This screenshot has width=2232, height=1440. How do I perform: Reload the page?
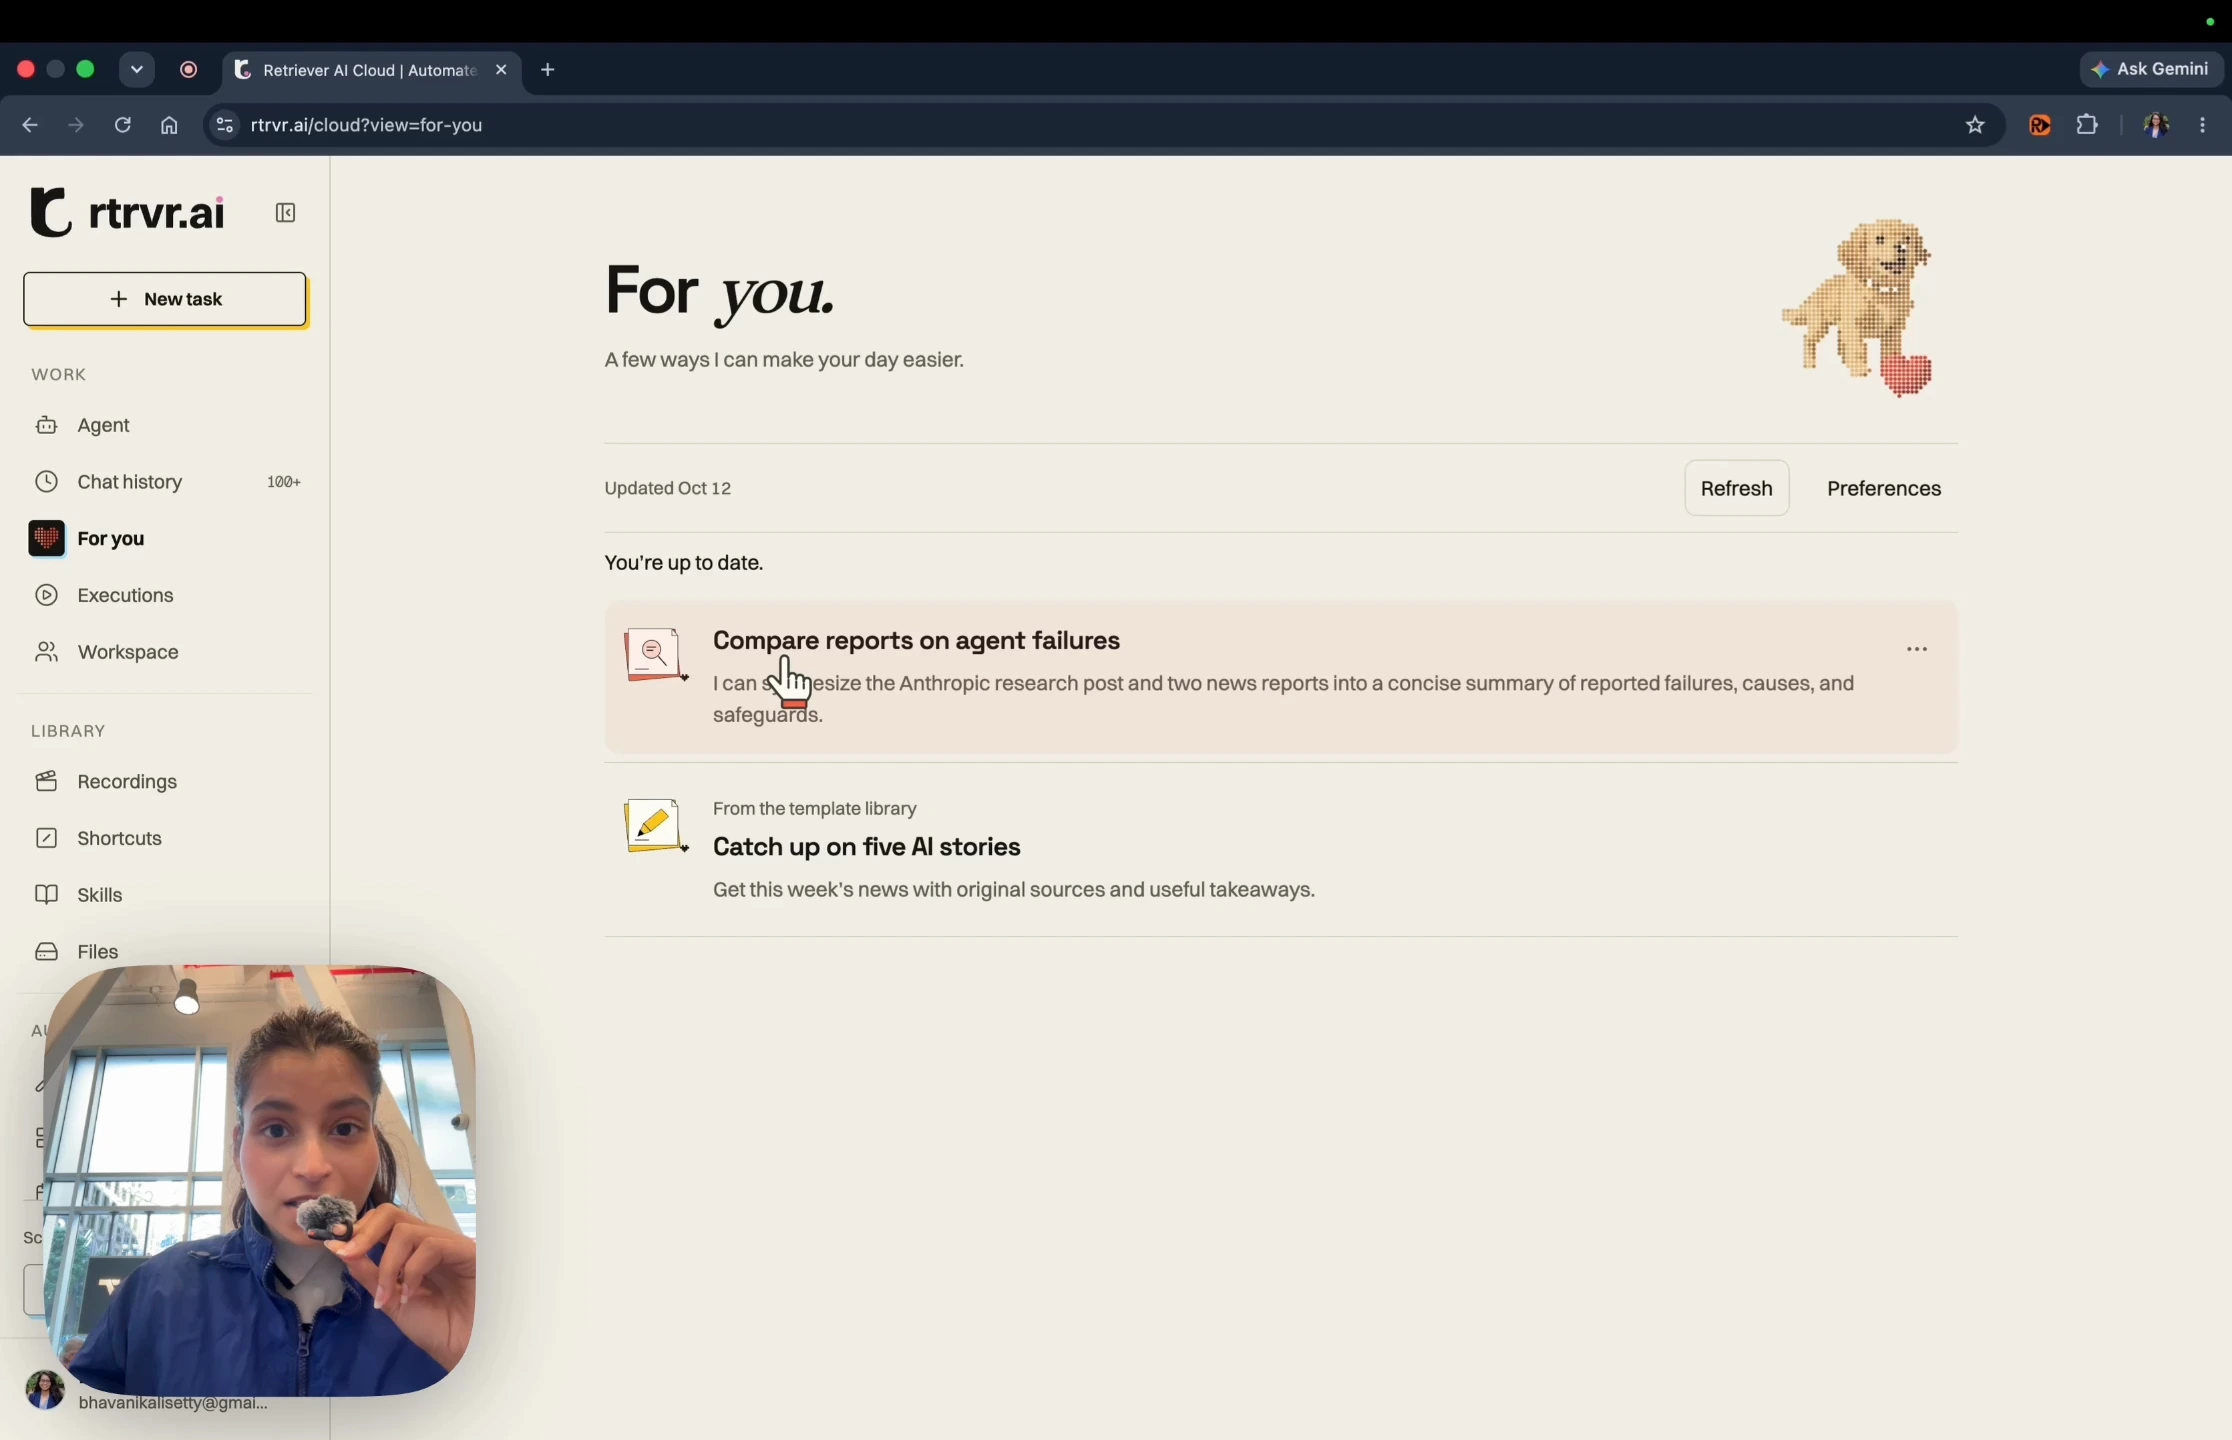123,125
